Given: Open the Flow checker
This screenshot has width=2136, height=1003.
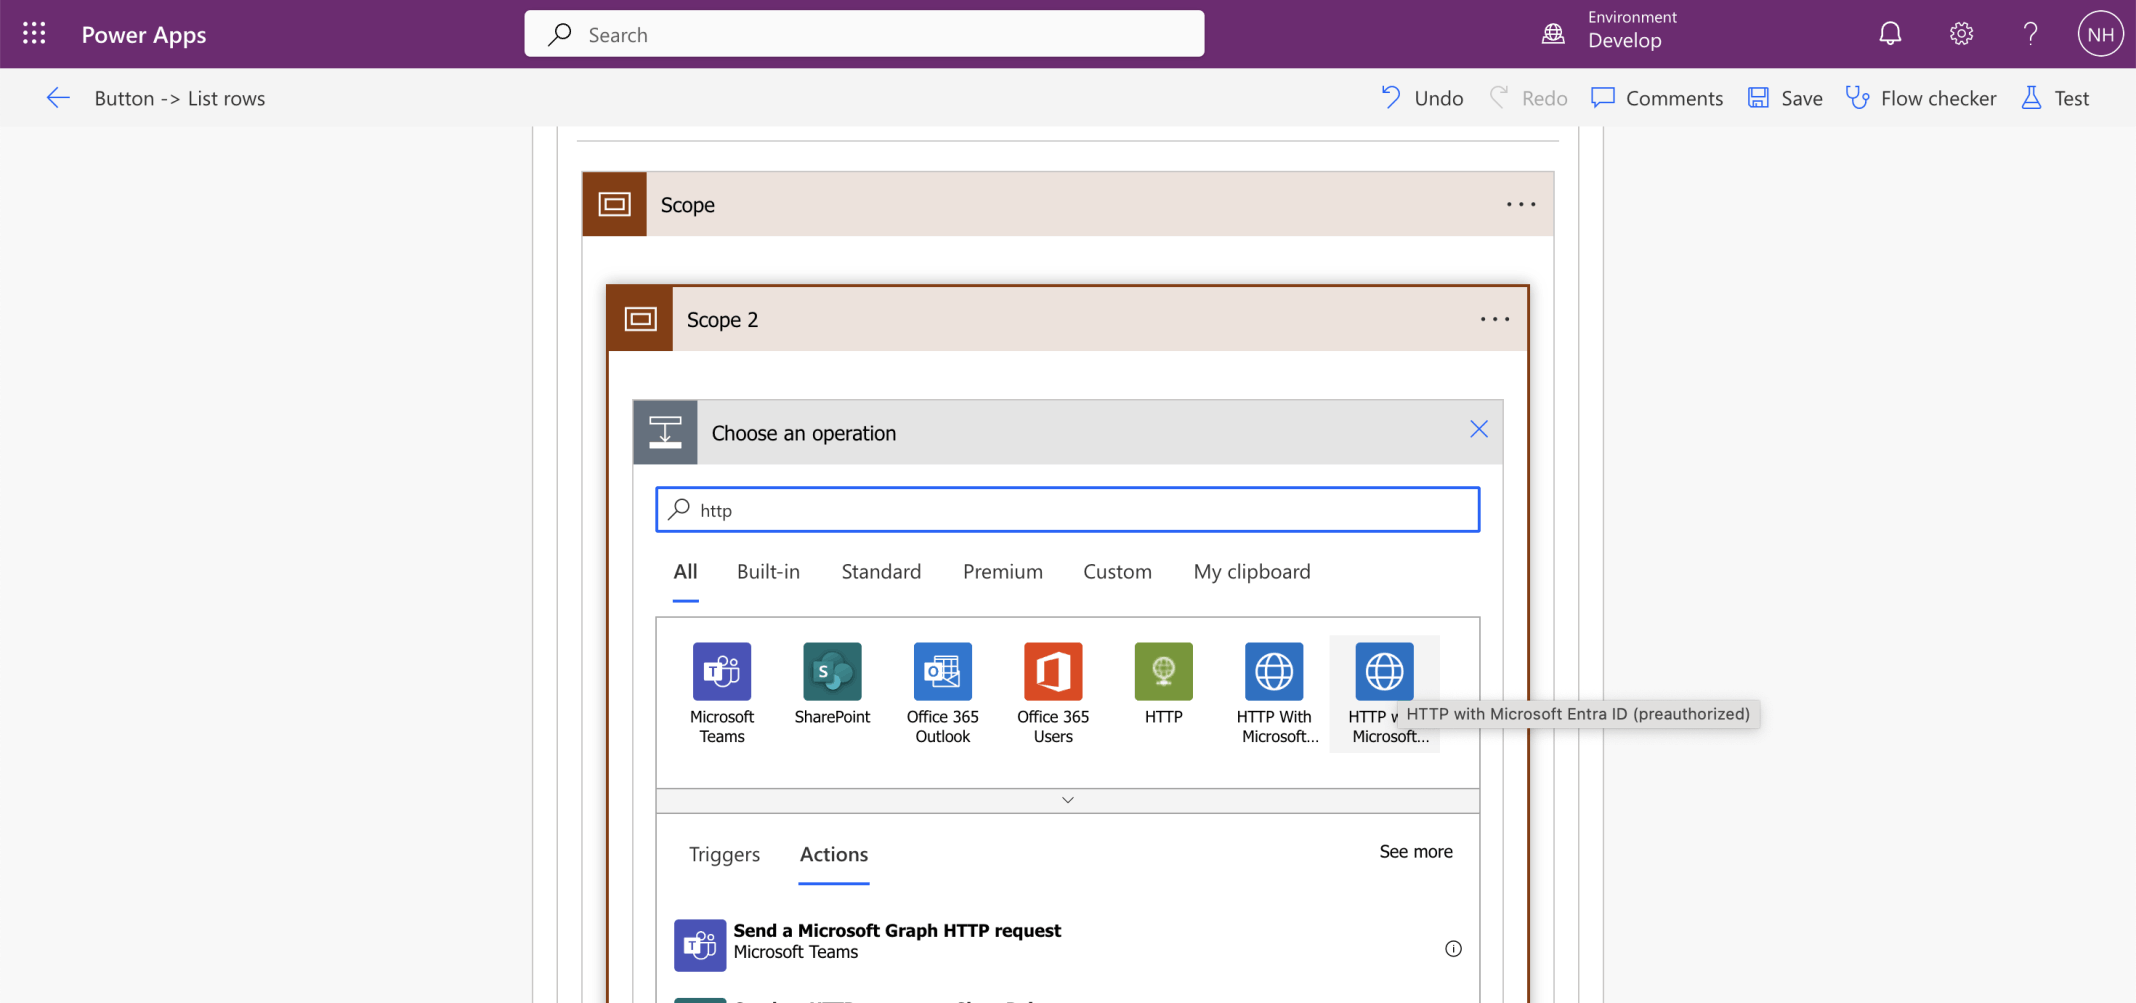Looking at the screenshot, I should 1921,98.
